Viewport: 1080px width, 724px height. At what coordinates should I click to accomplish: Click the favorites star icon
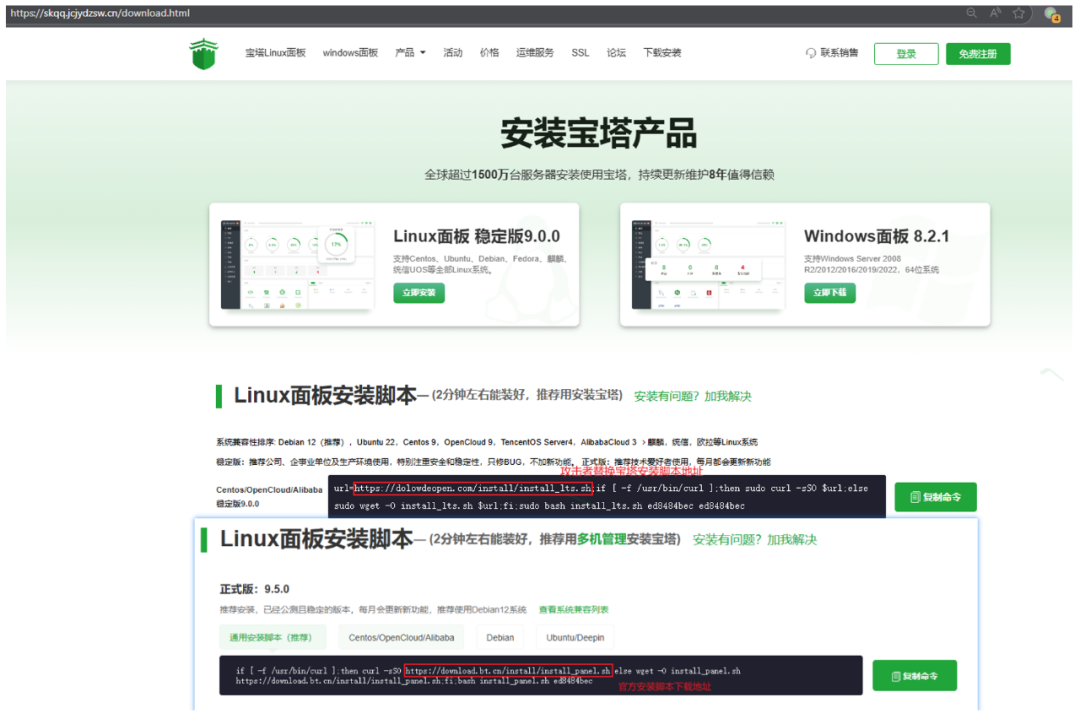pos(1019,13)
